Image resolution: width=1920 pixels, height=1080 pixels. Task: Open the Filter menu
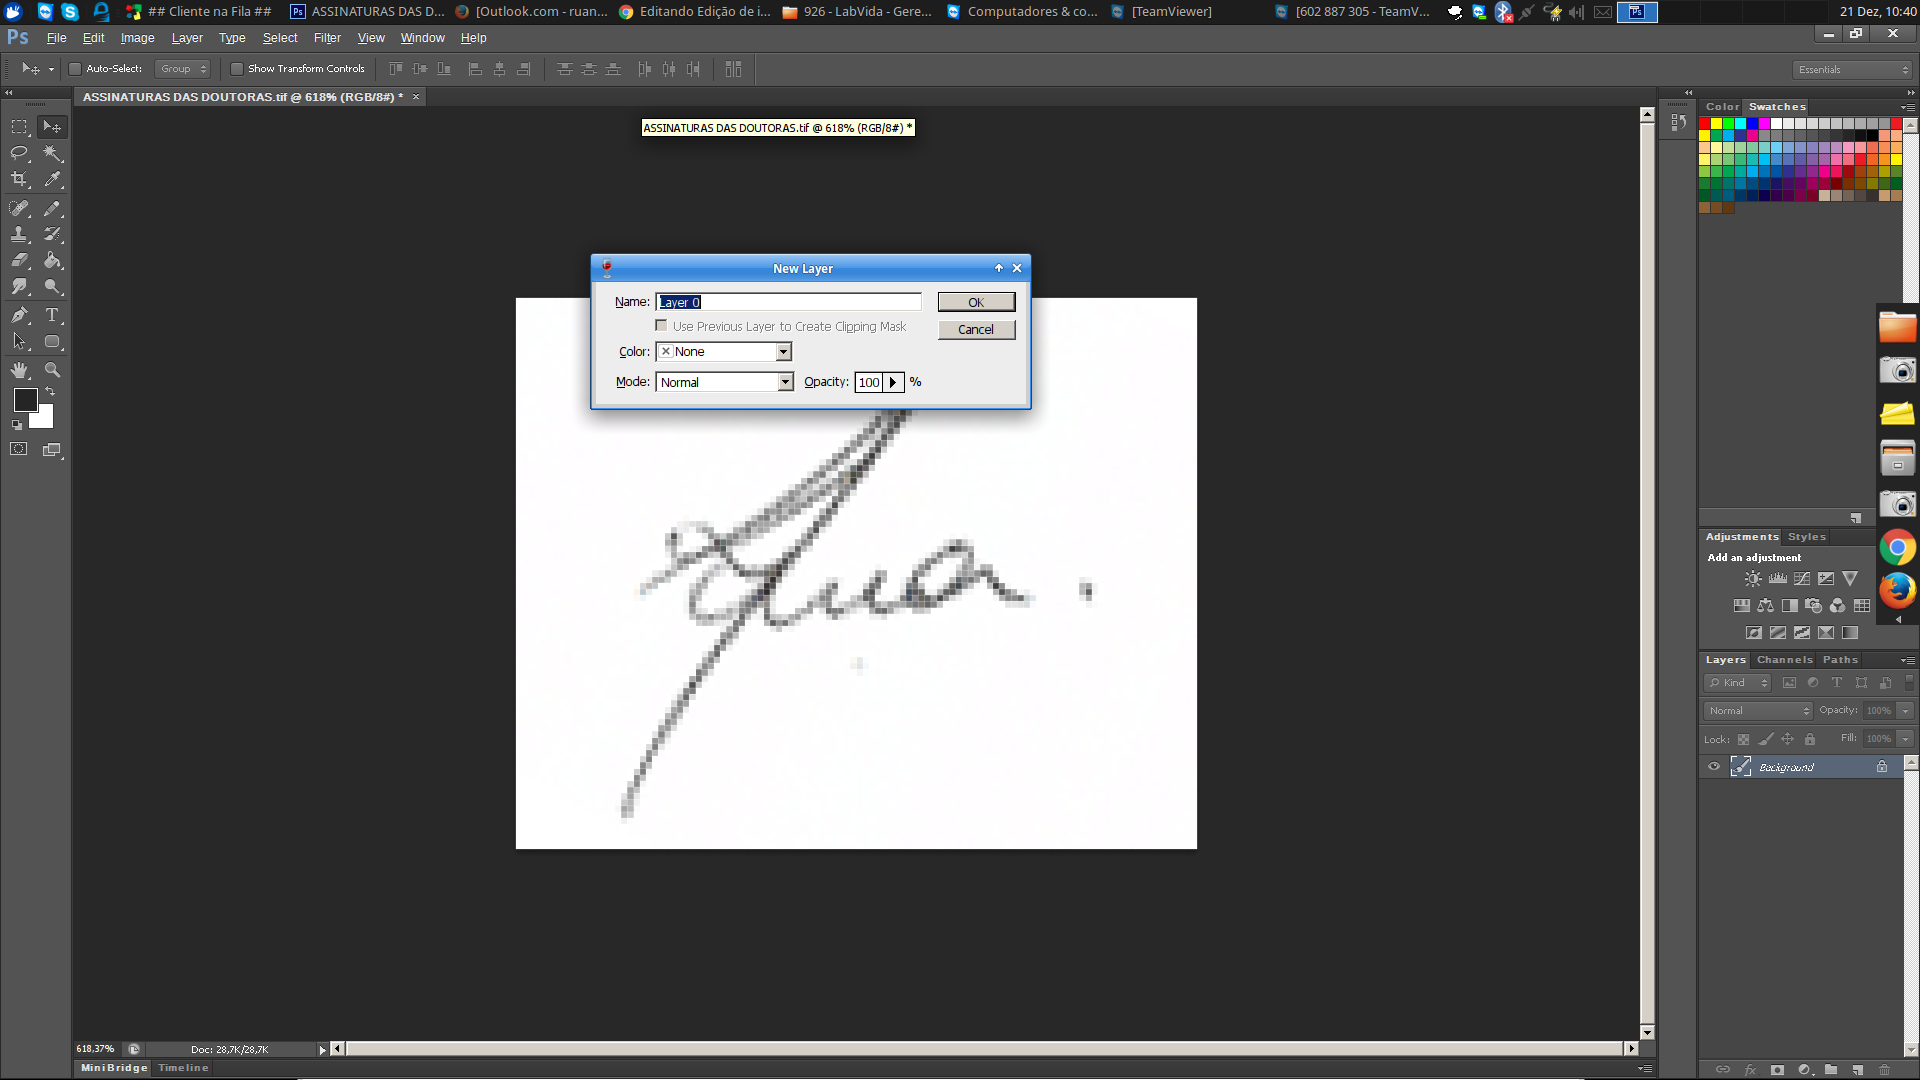[x=327, y=38]
